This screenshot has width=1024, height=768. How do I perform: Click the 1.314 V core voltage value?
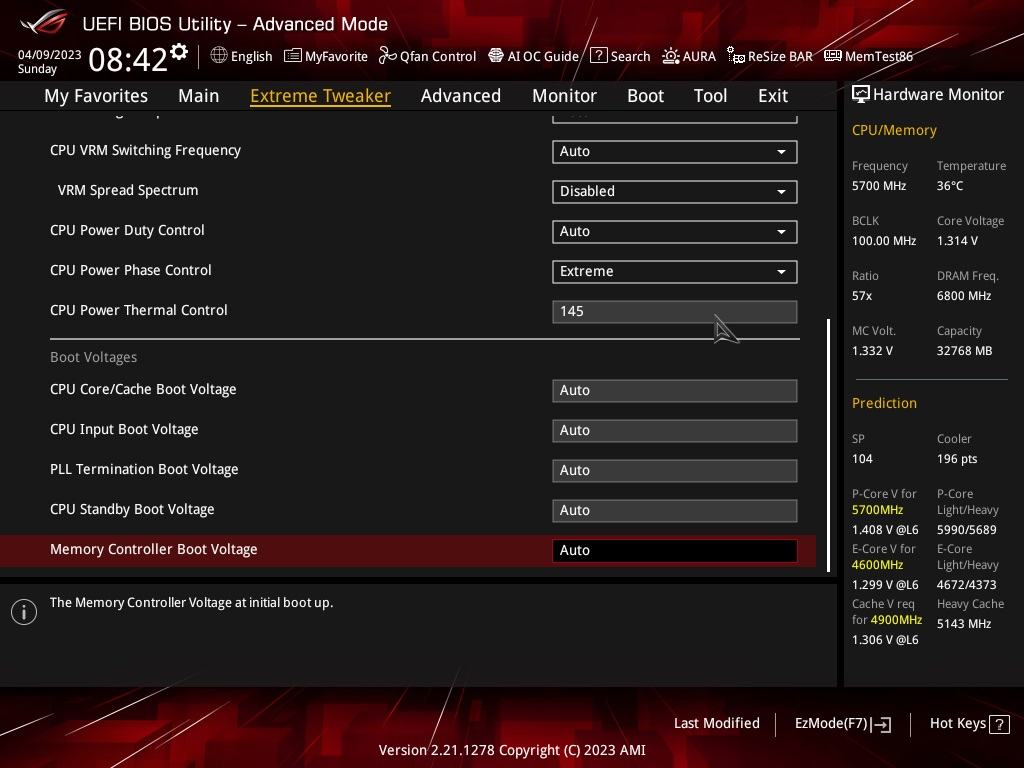[957, 241]
